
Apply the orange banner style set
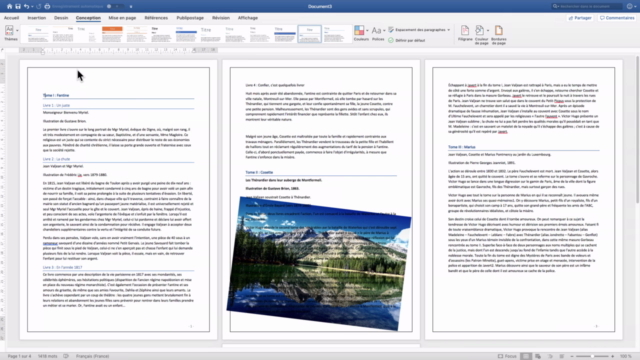[112, 34]
